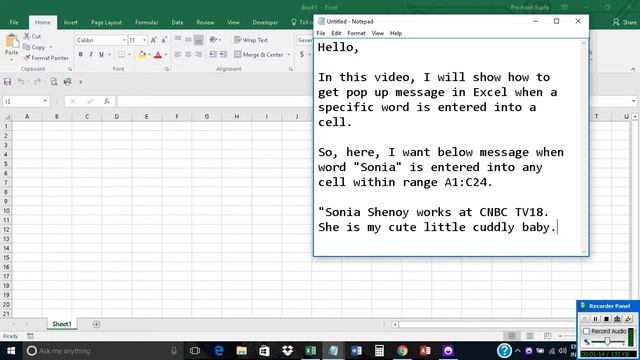Viewport: 640px width, 360px height.
Task: Click the Increase Indent icon
Action: (223, 54)
